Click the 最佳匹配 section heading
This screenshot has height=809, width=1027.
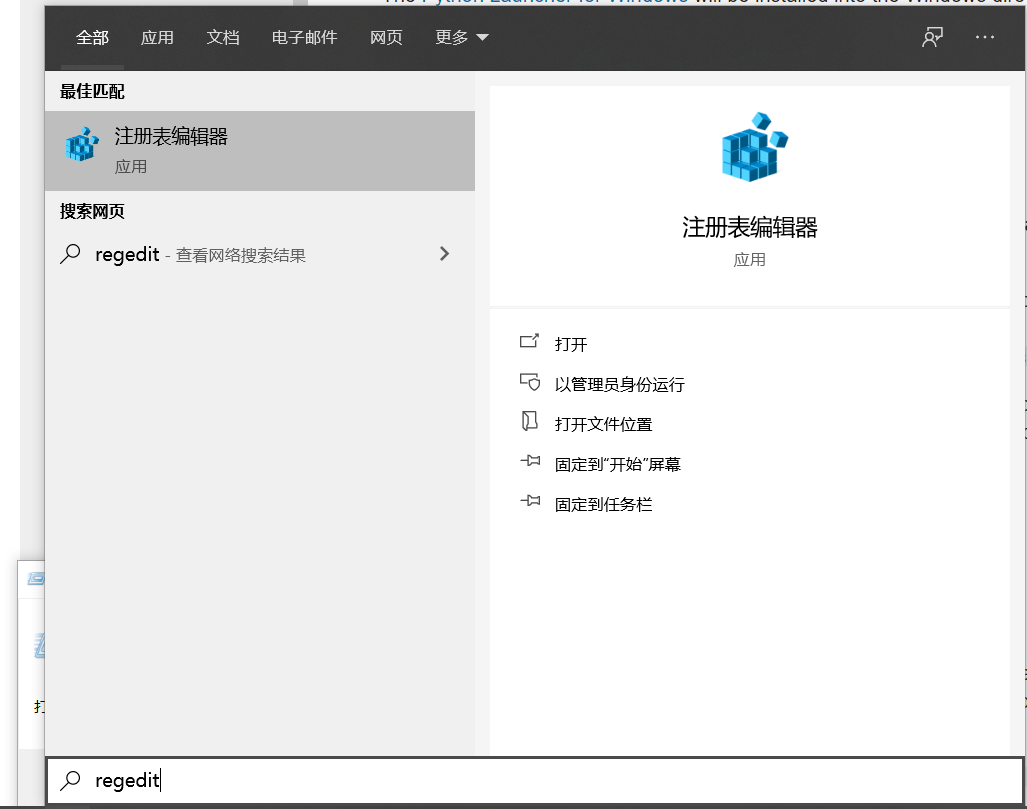click(92, 92)
